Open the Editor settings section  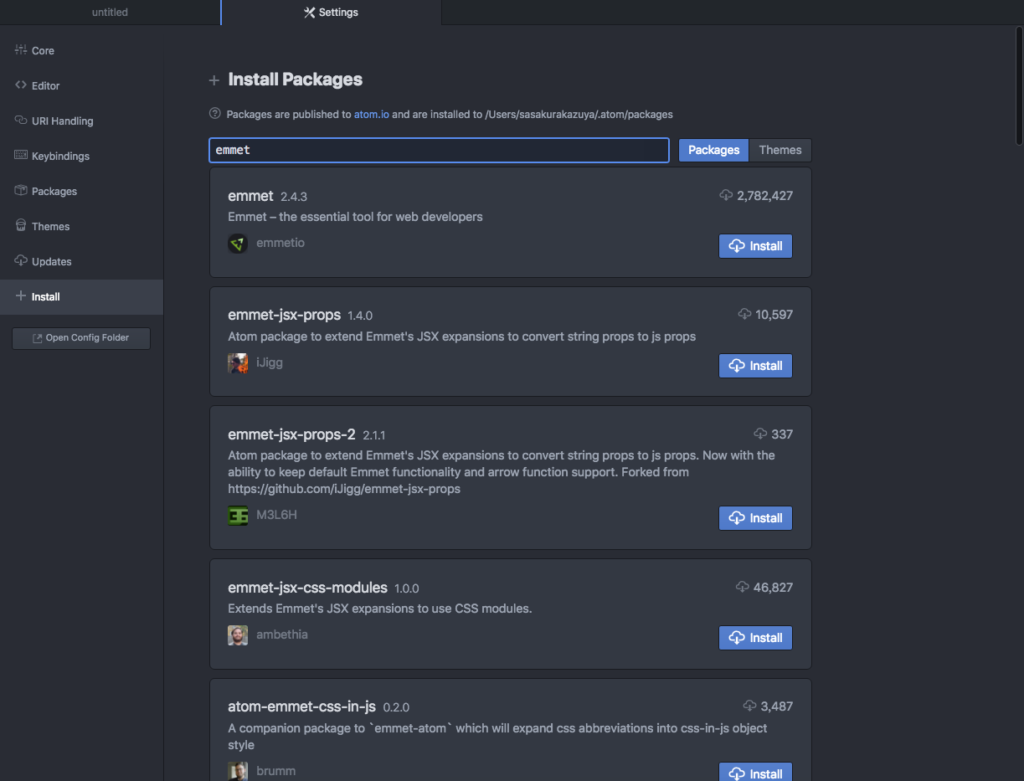[x=81, y=86]
